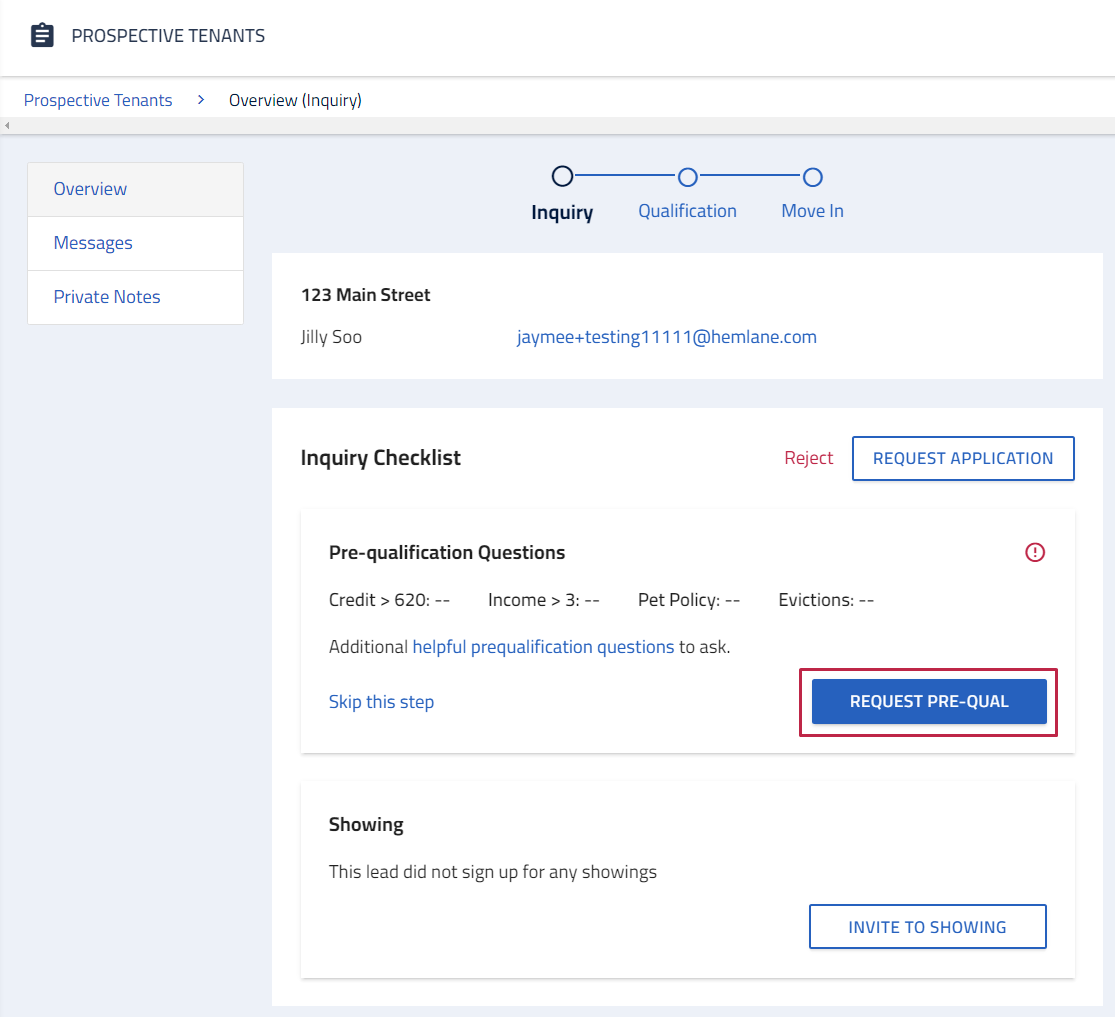Image resolution: width=1115 pixels, height=1017 pixels.
Task: Select the Move In step circle
Action: (812, 177)
